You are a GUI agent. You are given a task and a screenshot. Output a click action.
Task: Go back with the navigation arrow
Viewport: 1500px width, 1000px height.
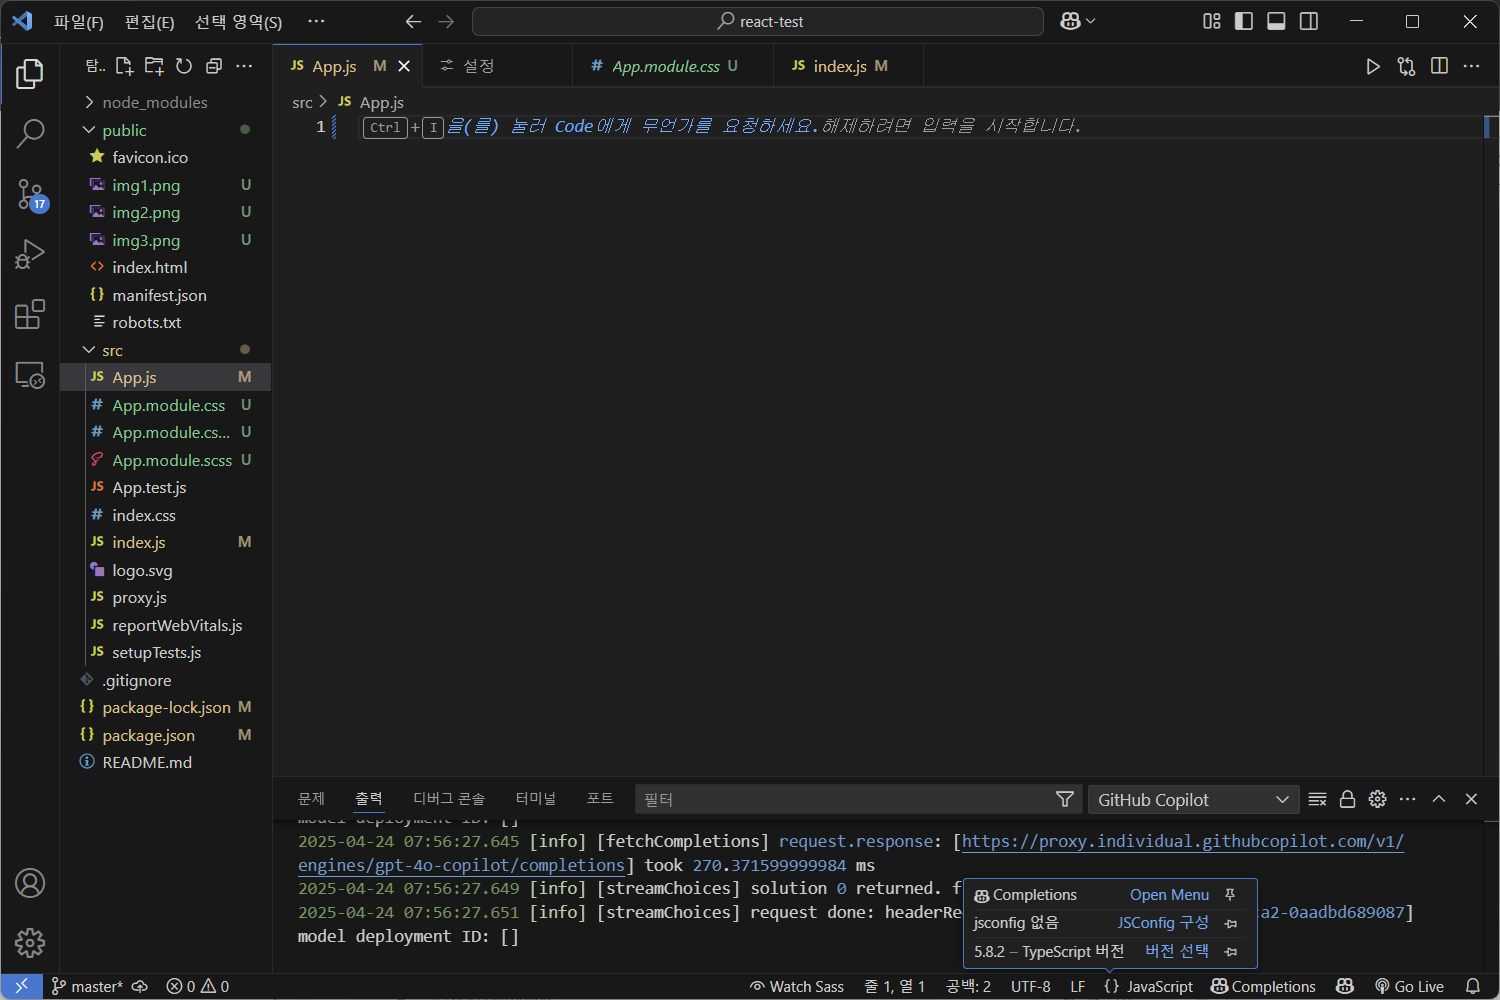pos(413,21)
